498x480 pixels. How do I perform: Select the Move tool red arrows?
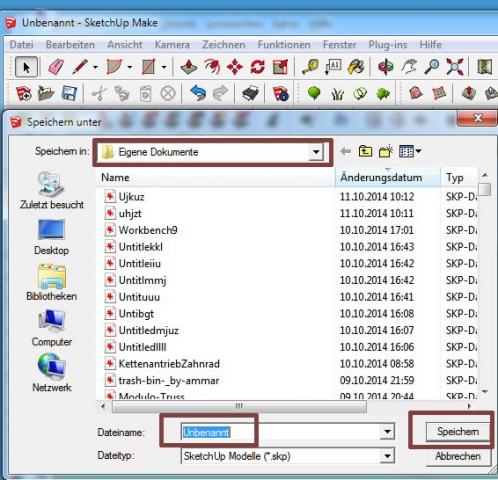pyautogui.click(x=235, y=67)
